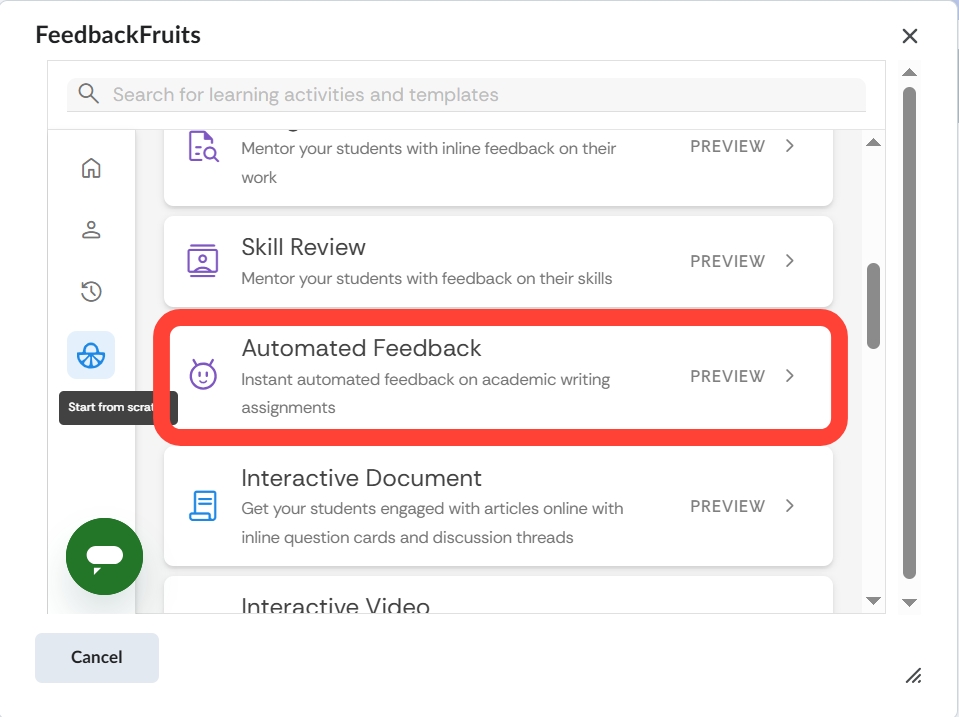Click the Skill Review activity icon
Image resolution: width=959 pixels, height=717 pixels.
click(x=203, y=261)
